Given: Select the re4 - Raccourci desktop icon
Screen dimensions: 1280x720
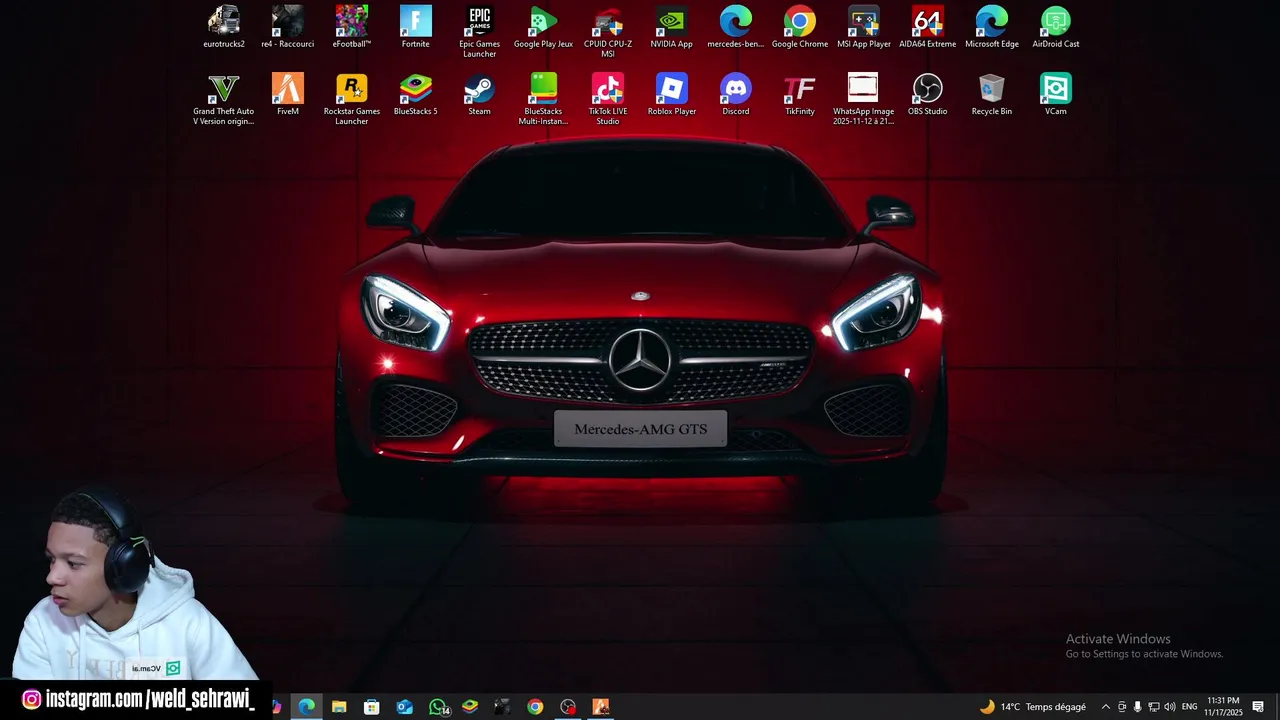Looking at the screenshot, I should [x=288, y=27].
